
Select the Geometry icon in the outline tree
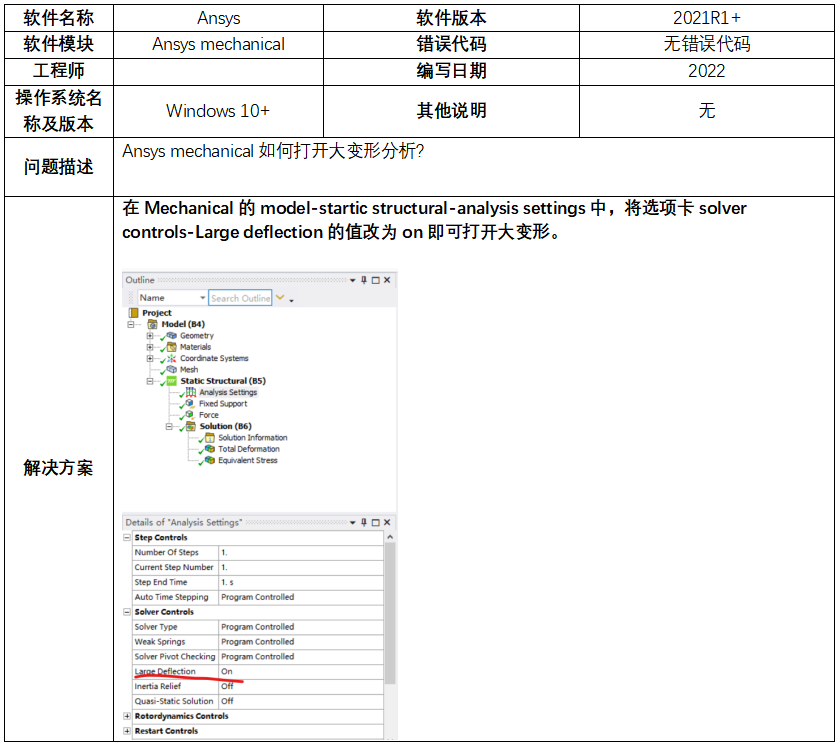tap(171, 336)
